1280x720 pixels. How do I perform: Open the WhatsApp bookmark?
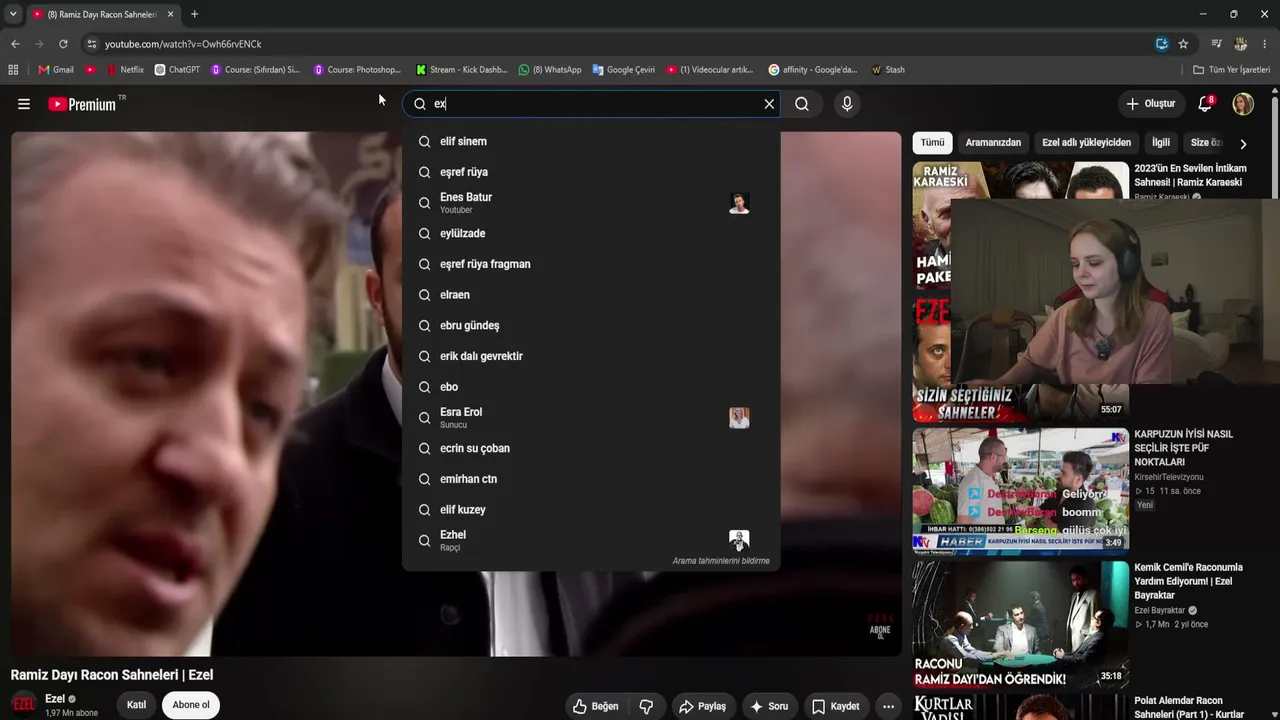pos(550,70)
